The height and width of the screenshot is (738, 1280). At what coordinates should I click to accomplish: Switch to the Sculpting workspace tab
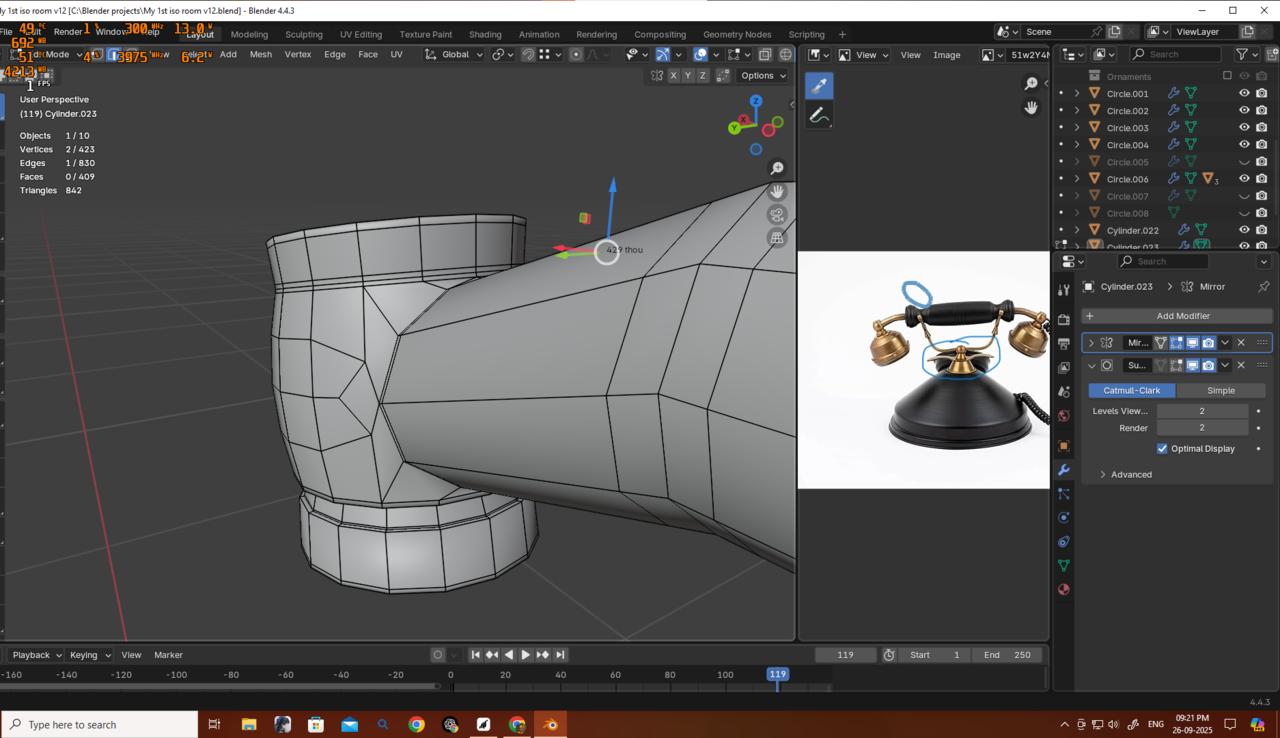304,34
